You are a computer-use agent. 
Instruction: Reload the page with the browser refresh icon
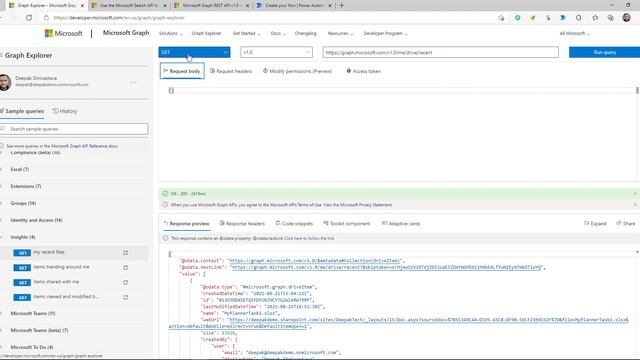[x=29, y=18]
